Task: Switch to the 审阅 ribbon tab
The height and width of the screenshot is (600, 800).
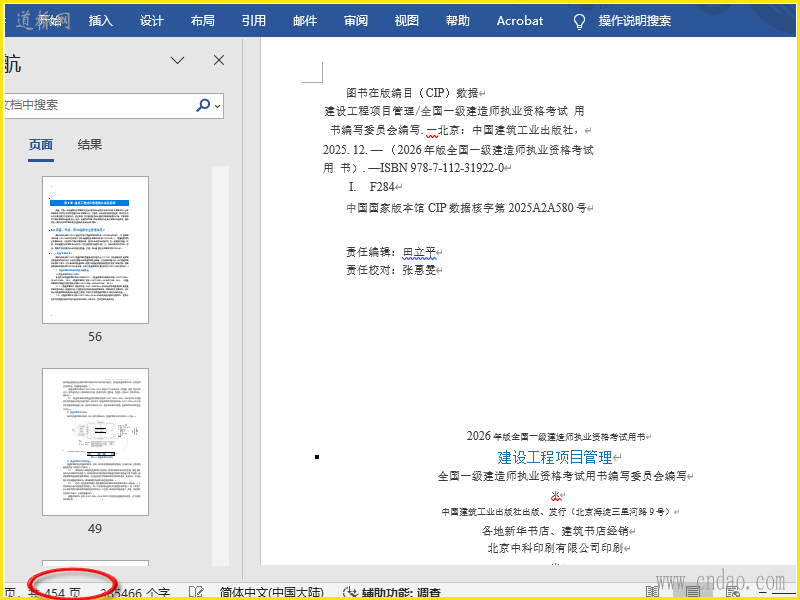Action: point(356,21)
